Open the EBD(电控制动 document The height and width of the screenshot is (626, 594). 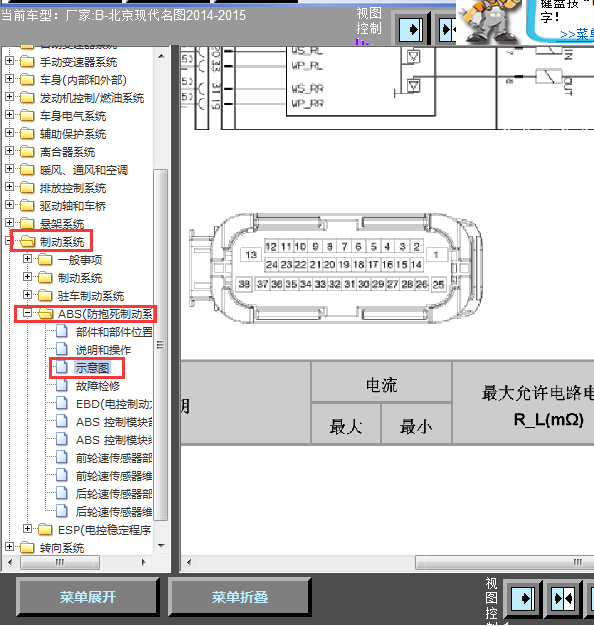point(114,404)
